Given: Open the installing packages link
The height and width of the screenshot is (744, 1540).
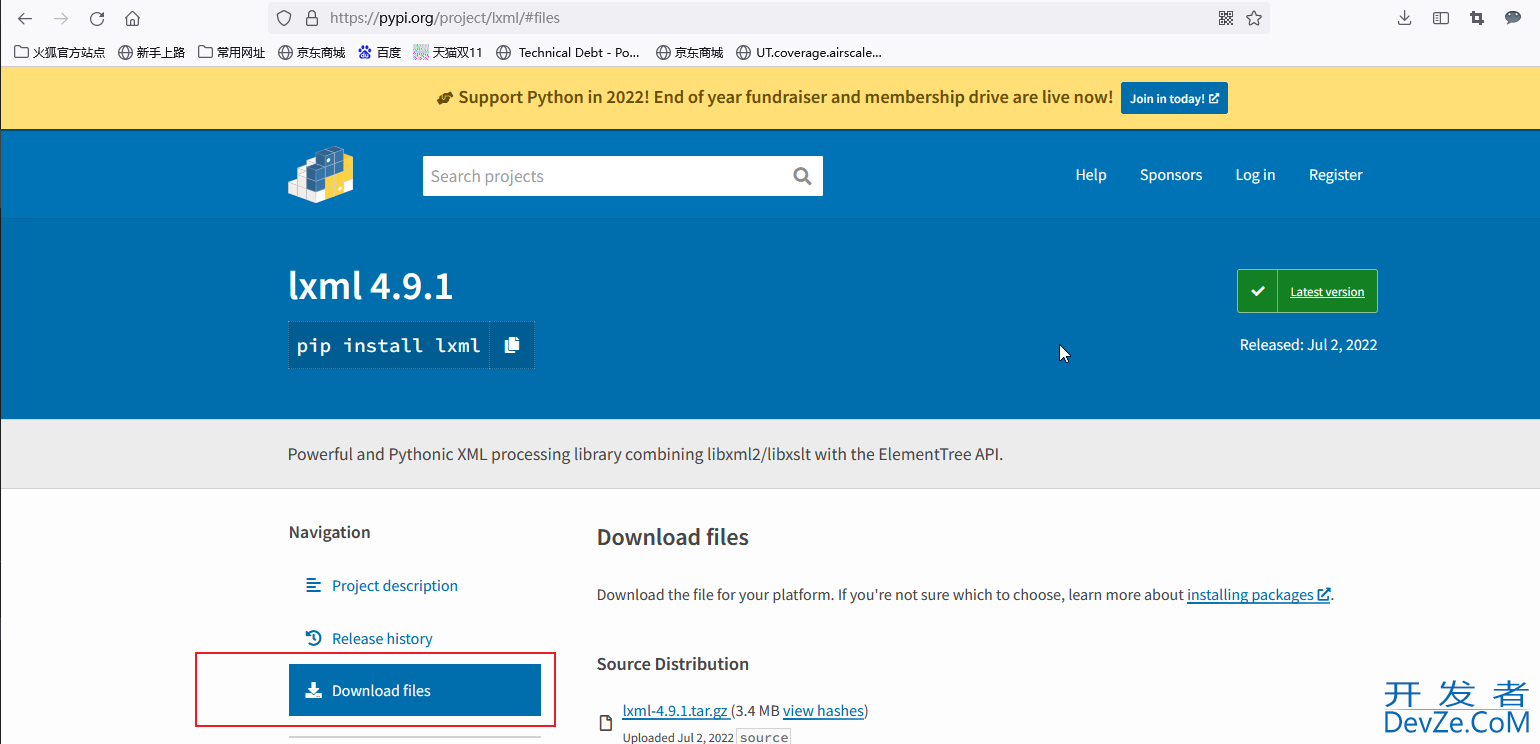Looking at the screenshot, I should pyautogui.click(x=1258, y=595).
